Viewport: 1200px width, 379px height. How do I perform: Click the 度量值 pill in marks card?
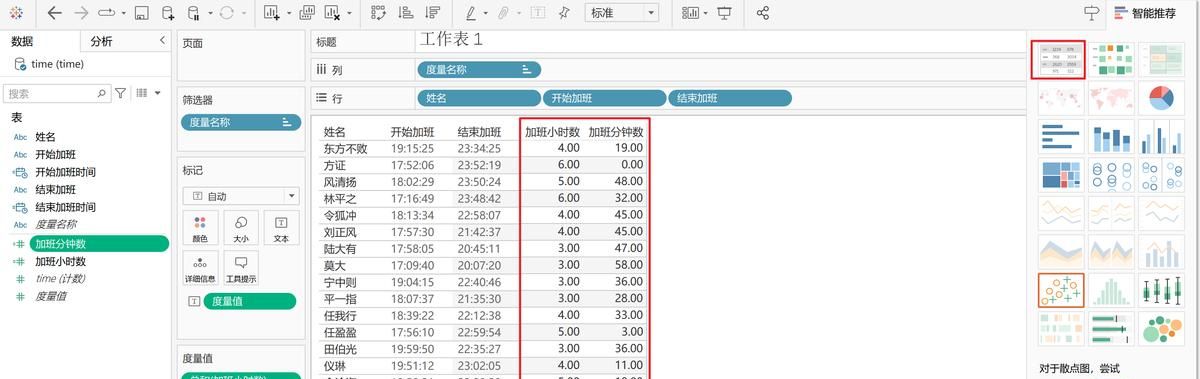(x=250, y=301)
